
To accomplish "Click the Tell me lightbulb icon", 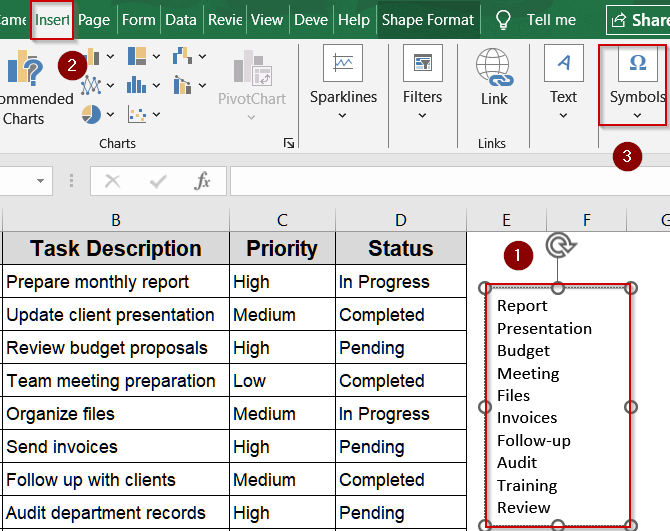I will click(503, 20).
